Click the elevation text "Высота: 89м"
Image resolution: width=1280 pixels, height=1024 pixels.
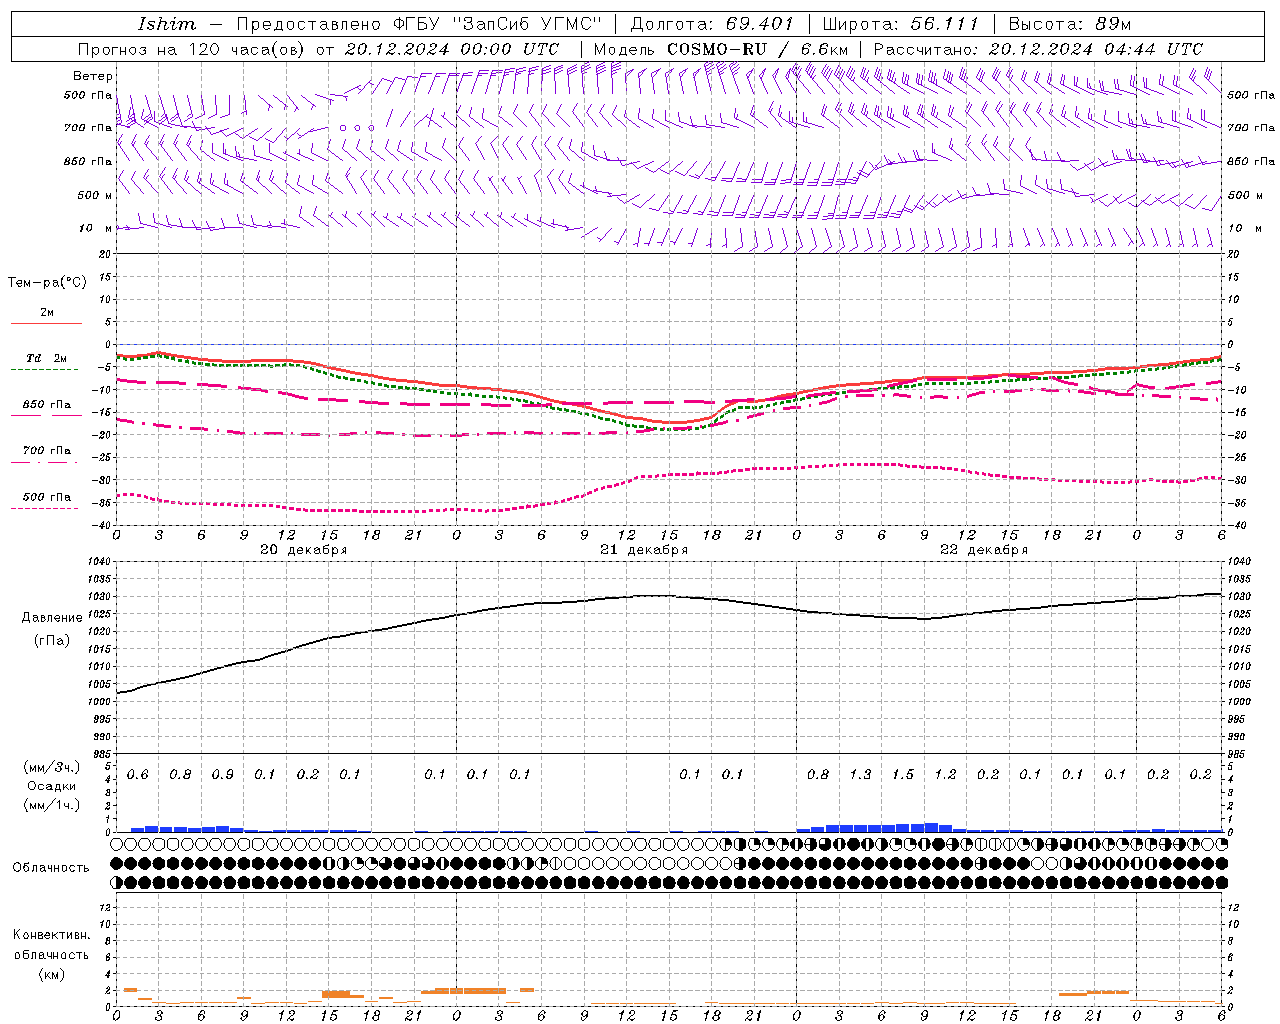pyautogui.click(x=1069, y=24)
